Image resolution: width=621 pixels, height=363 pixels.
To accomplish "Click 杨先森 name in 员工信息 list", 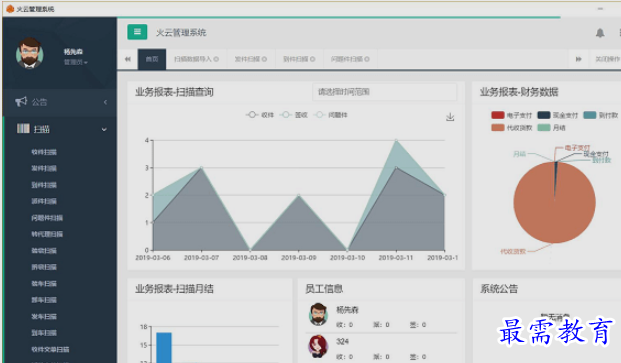I will click(347, 310).
